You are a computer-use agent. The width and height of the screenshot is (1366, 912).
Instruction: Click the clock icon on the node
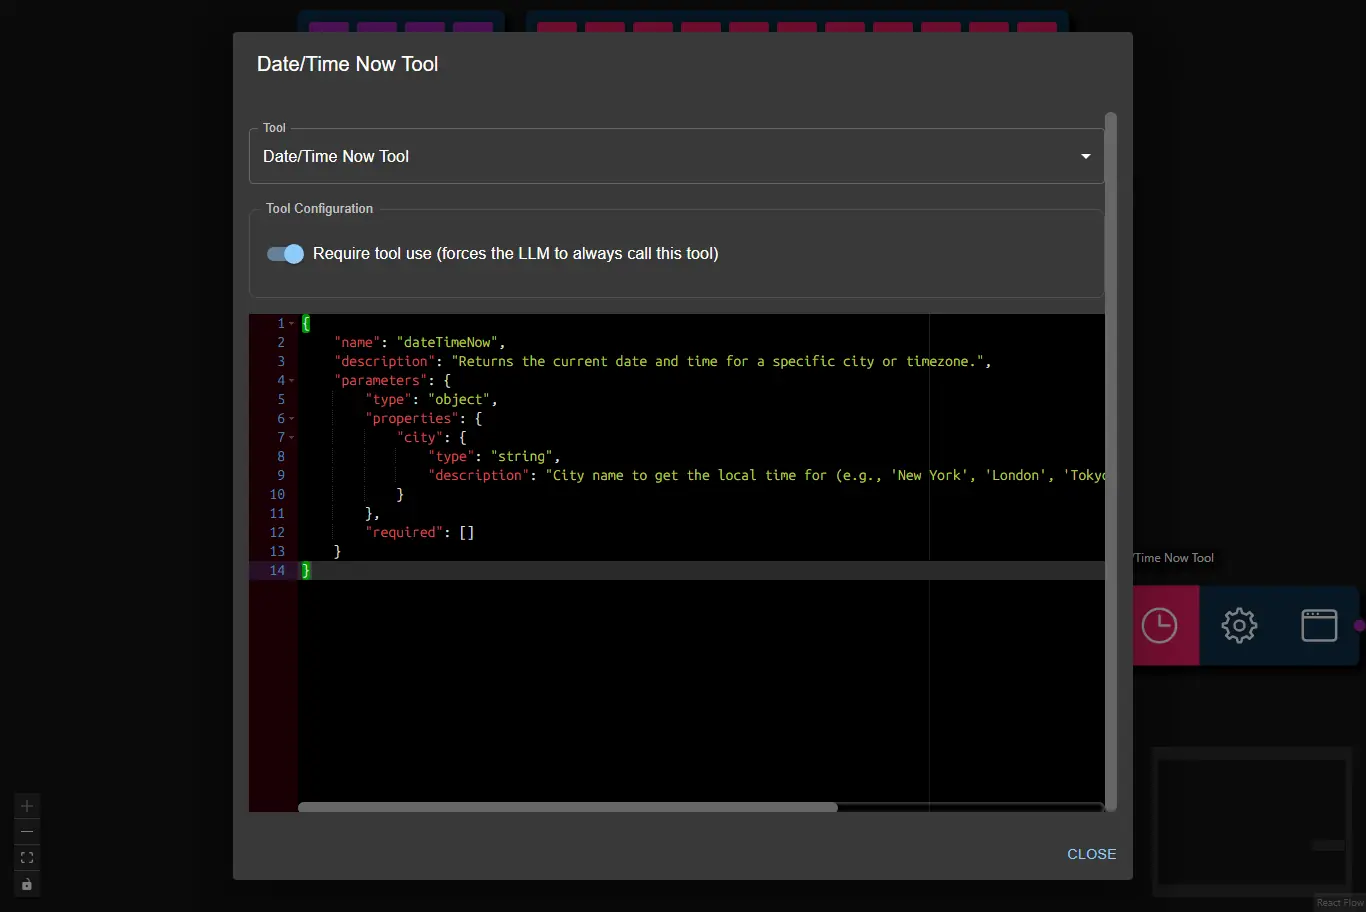pyautogui.click(x=1160, y=626)
